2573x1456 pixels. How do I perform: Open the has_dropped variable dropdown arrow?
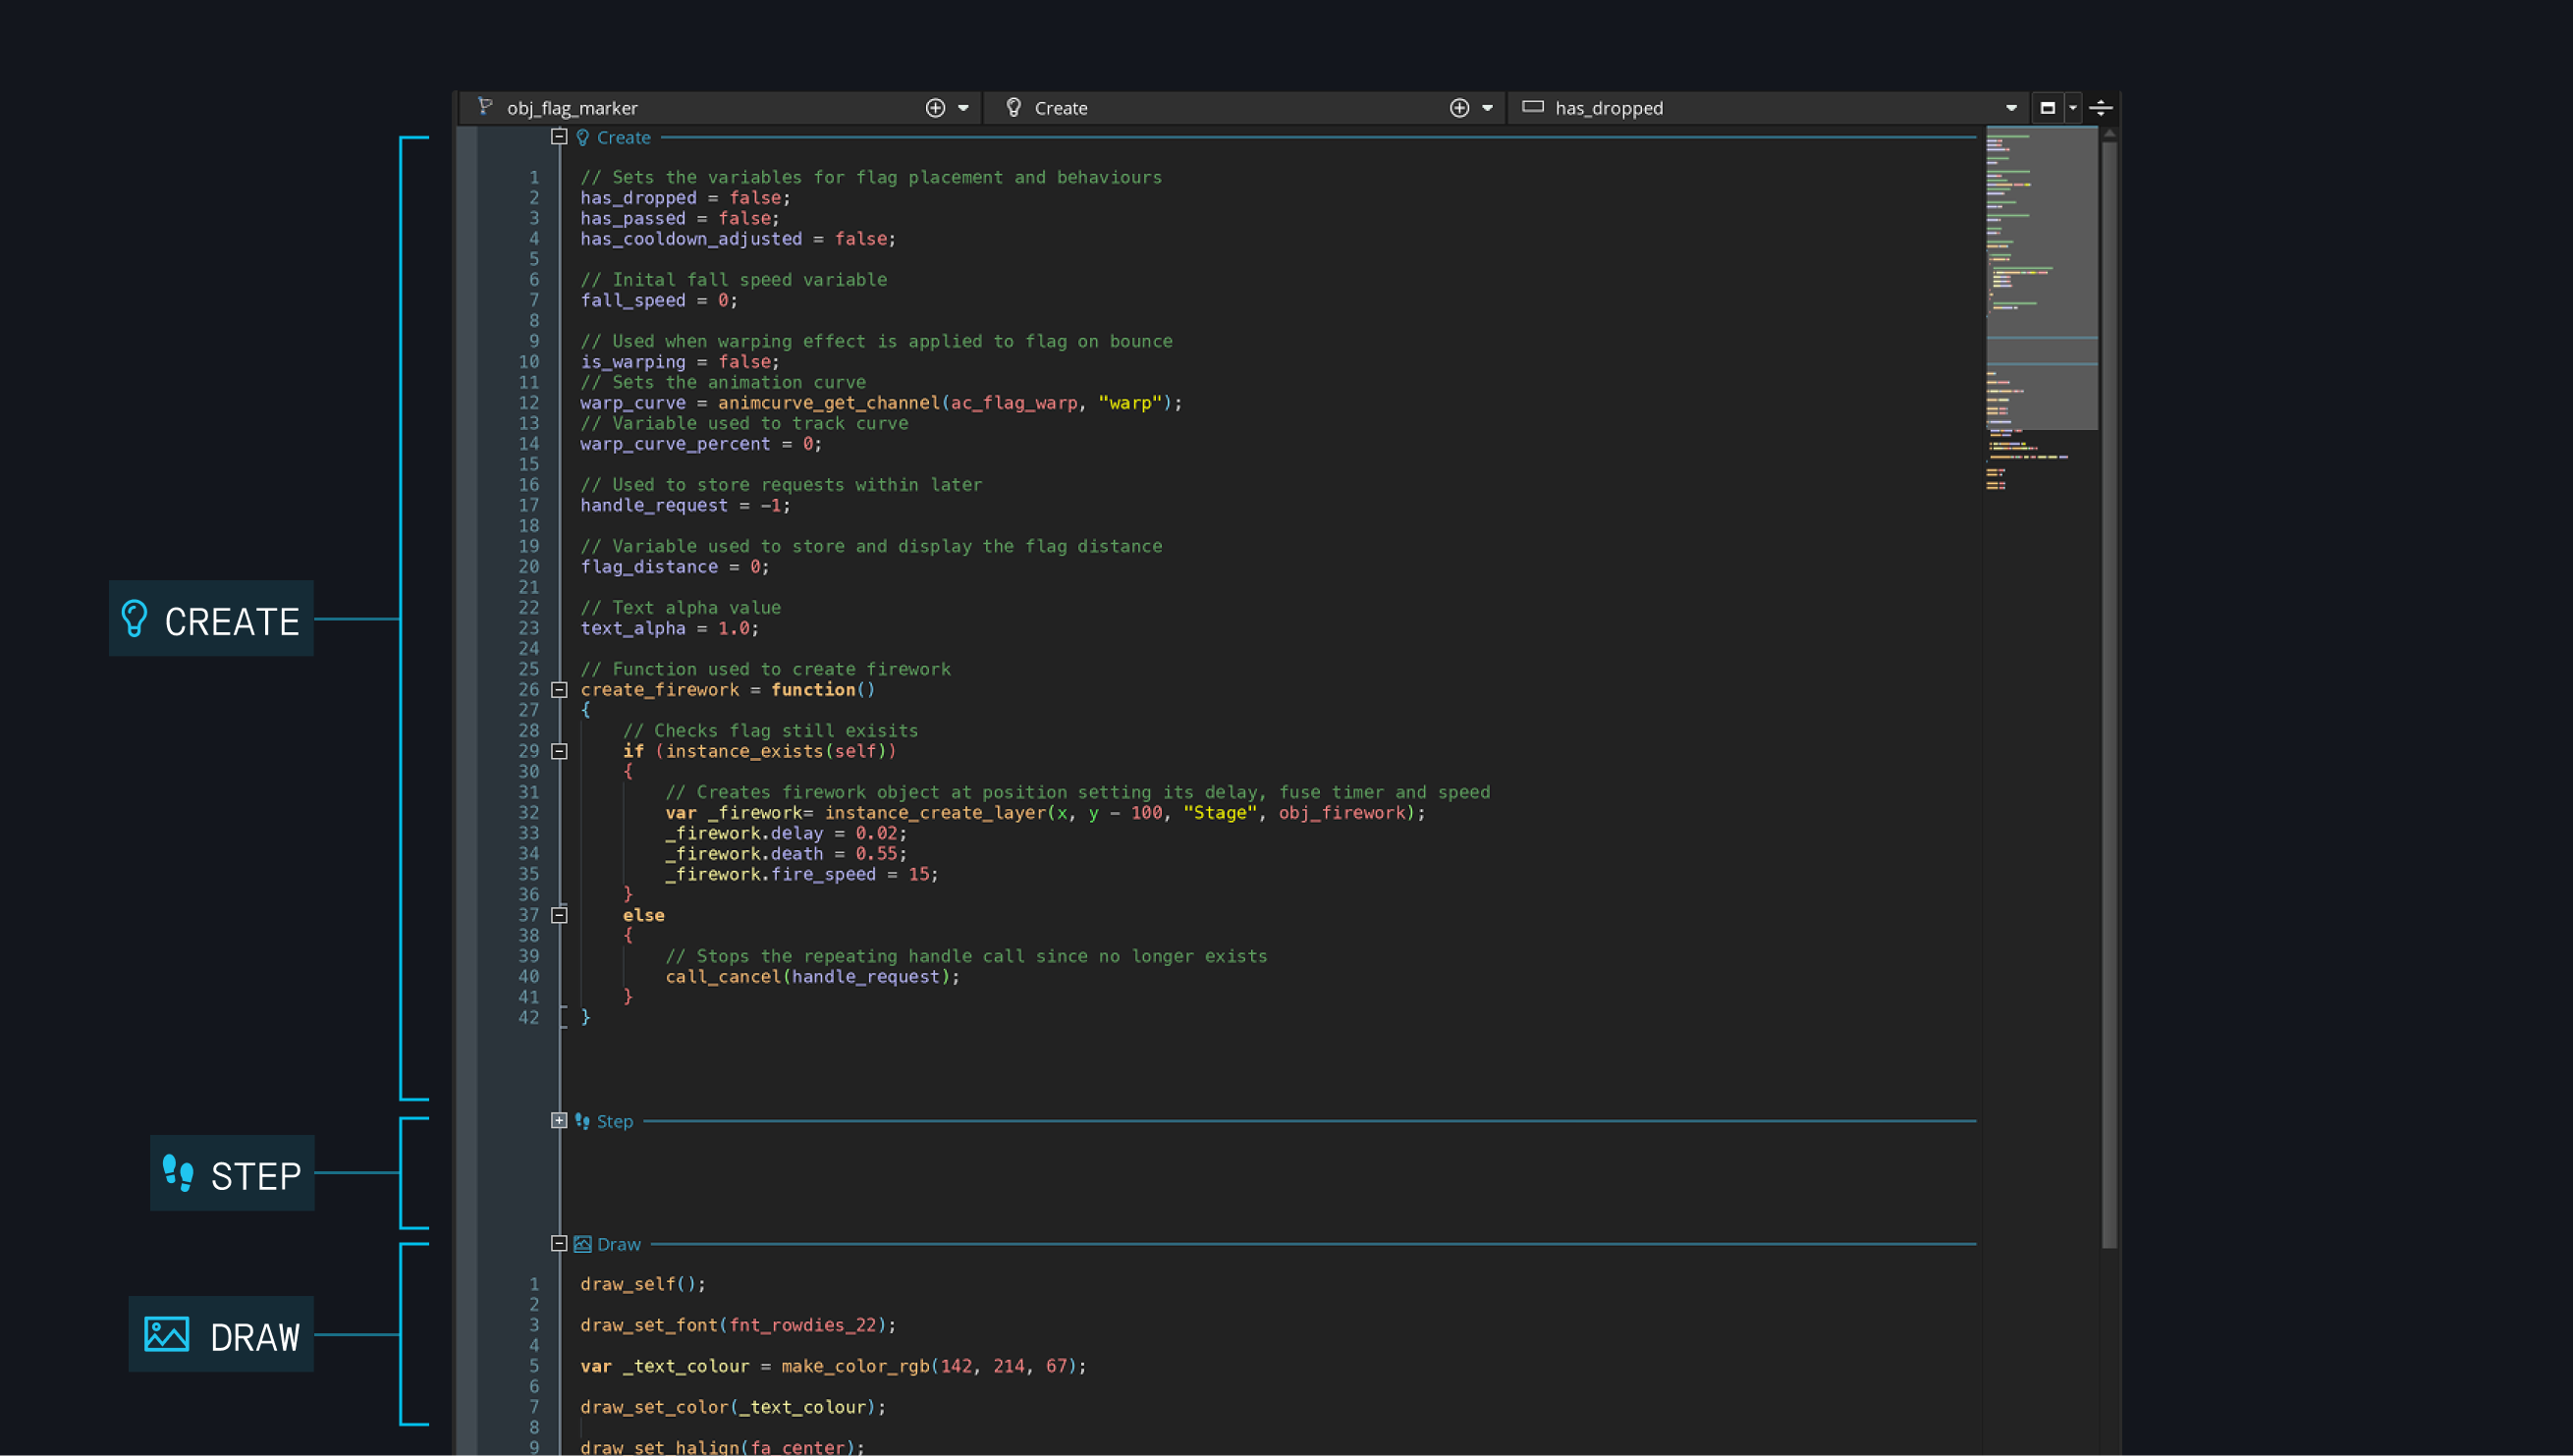tap(2011, 108)
